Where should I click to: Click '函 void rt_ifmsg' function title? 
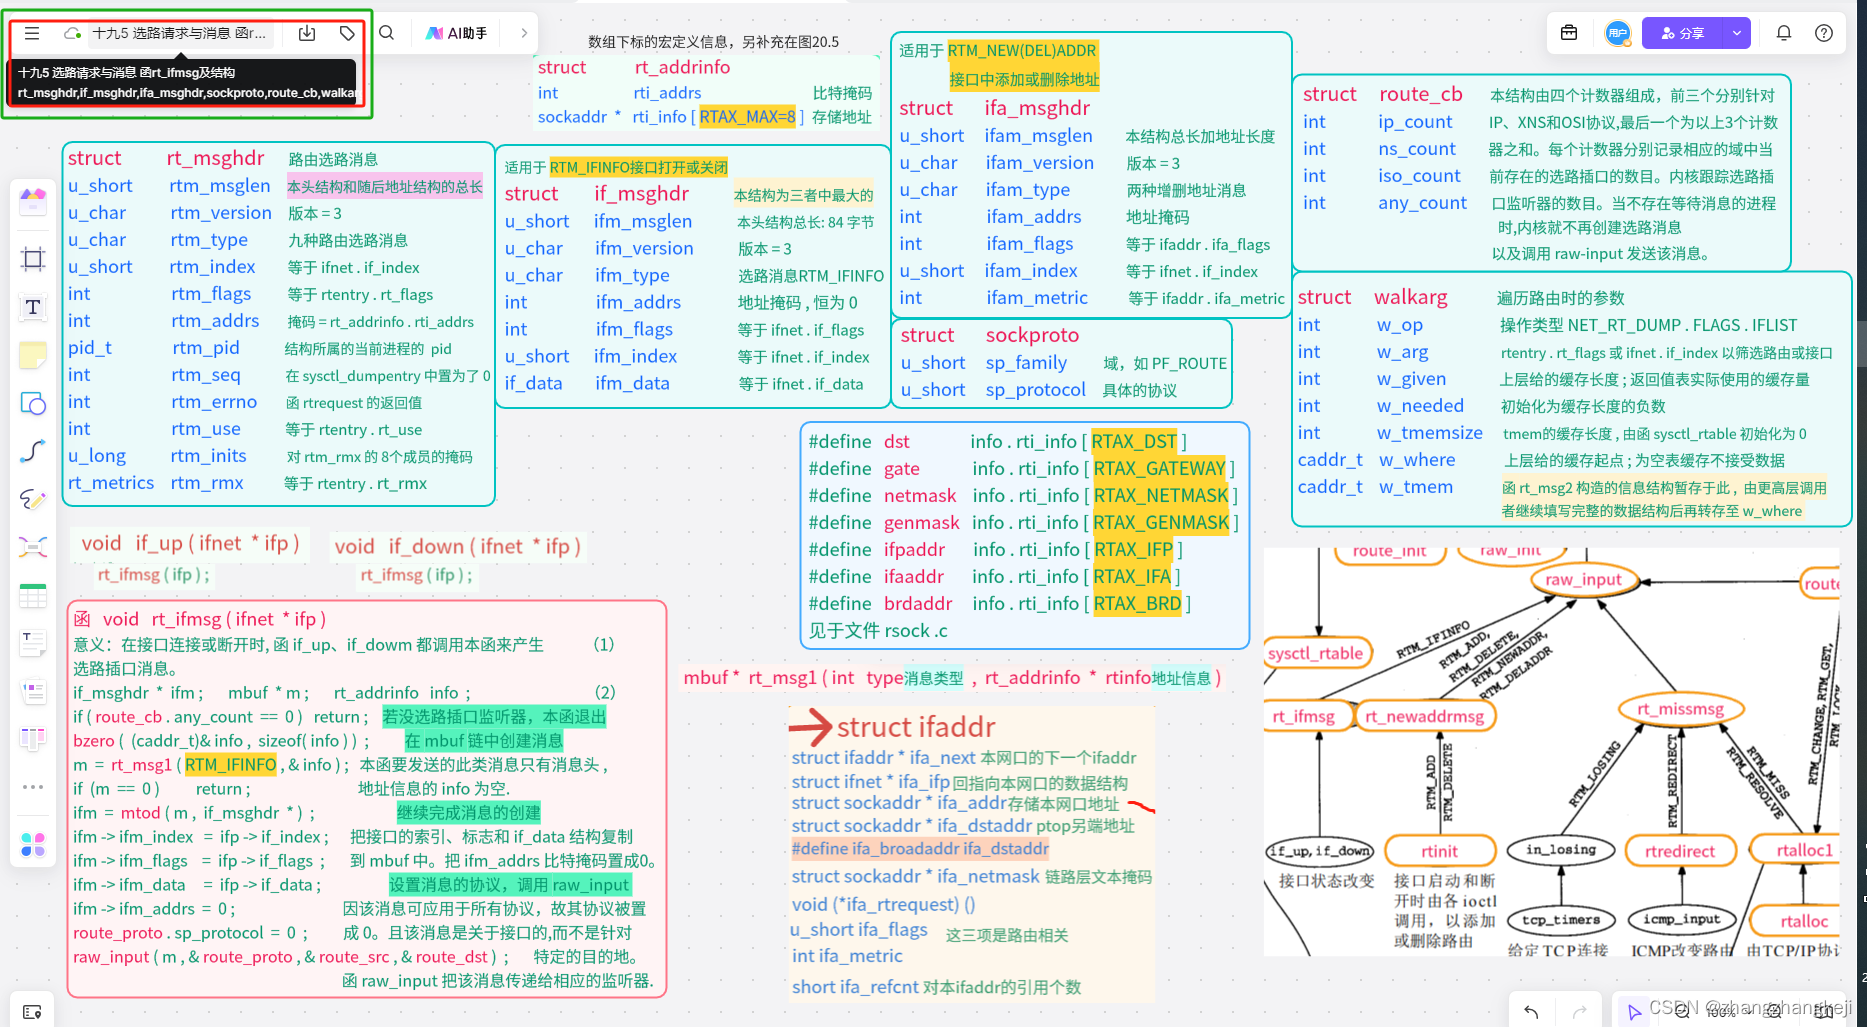[x=200, y=619]
